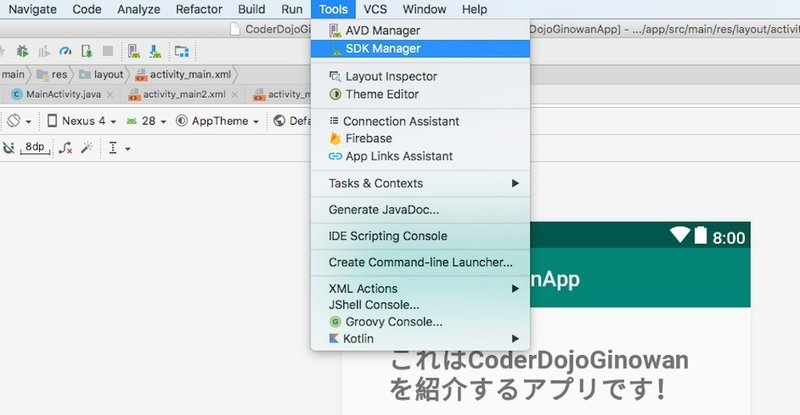This screenshot has height=415, width=800.
Task: Open SDK Manager from the toolbar icon
Action: (x=155, y=51)
